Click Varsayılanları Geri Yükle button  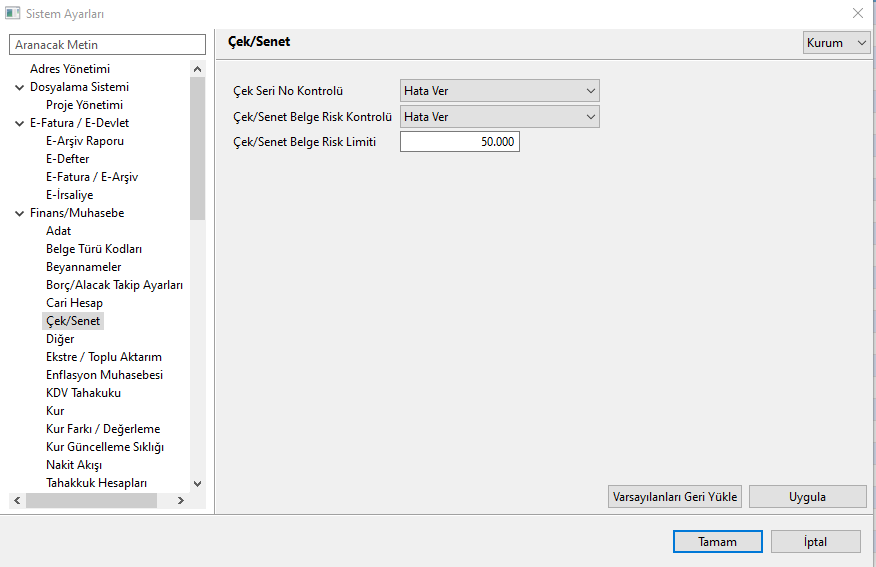click(674, 497)
